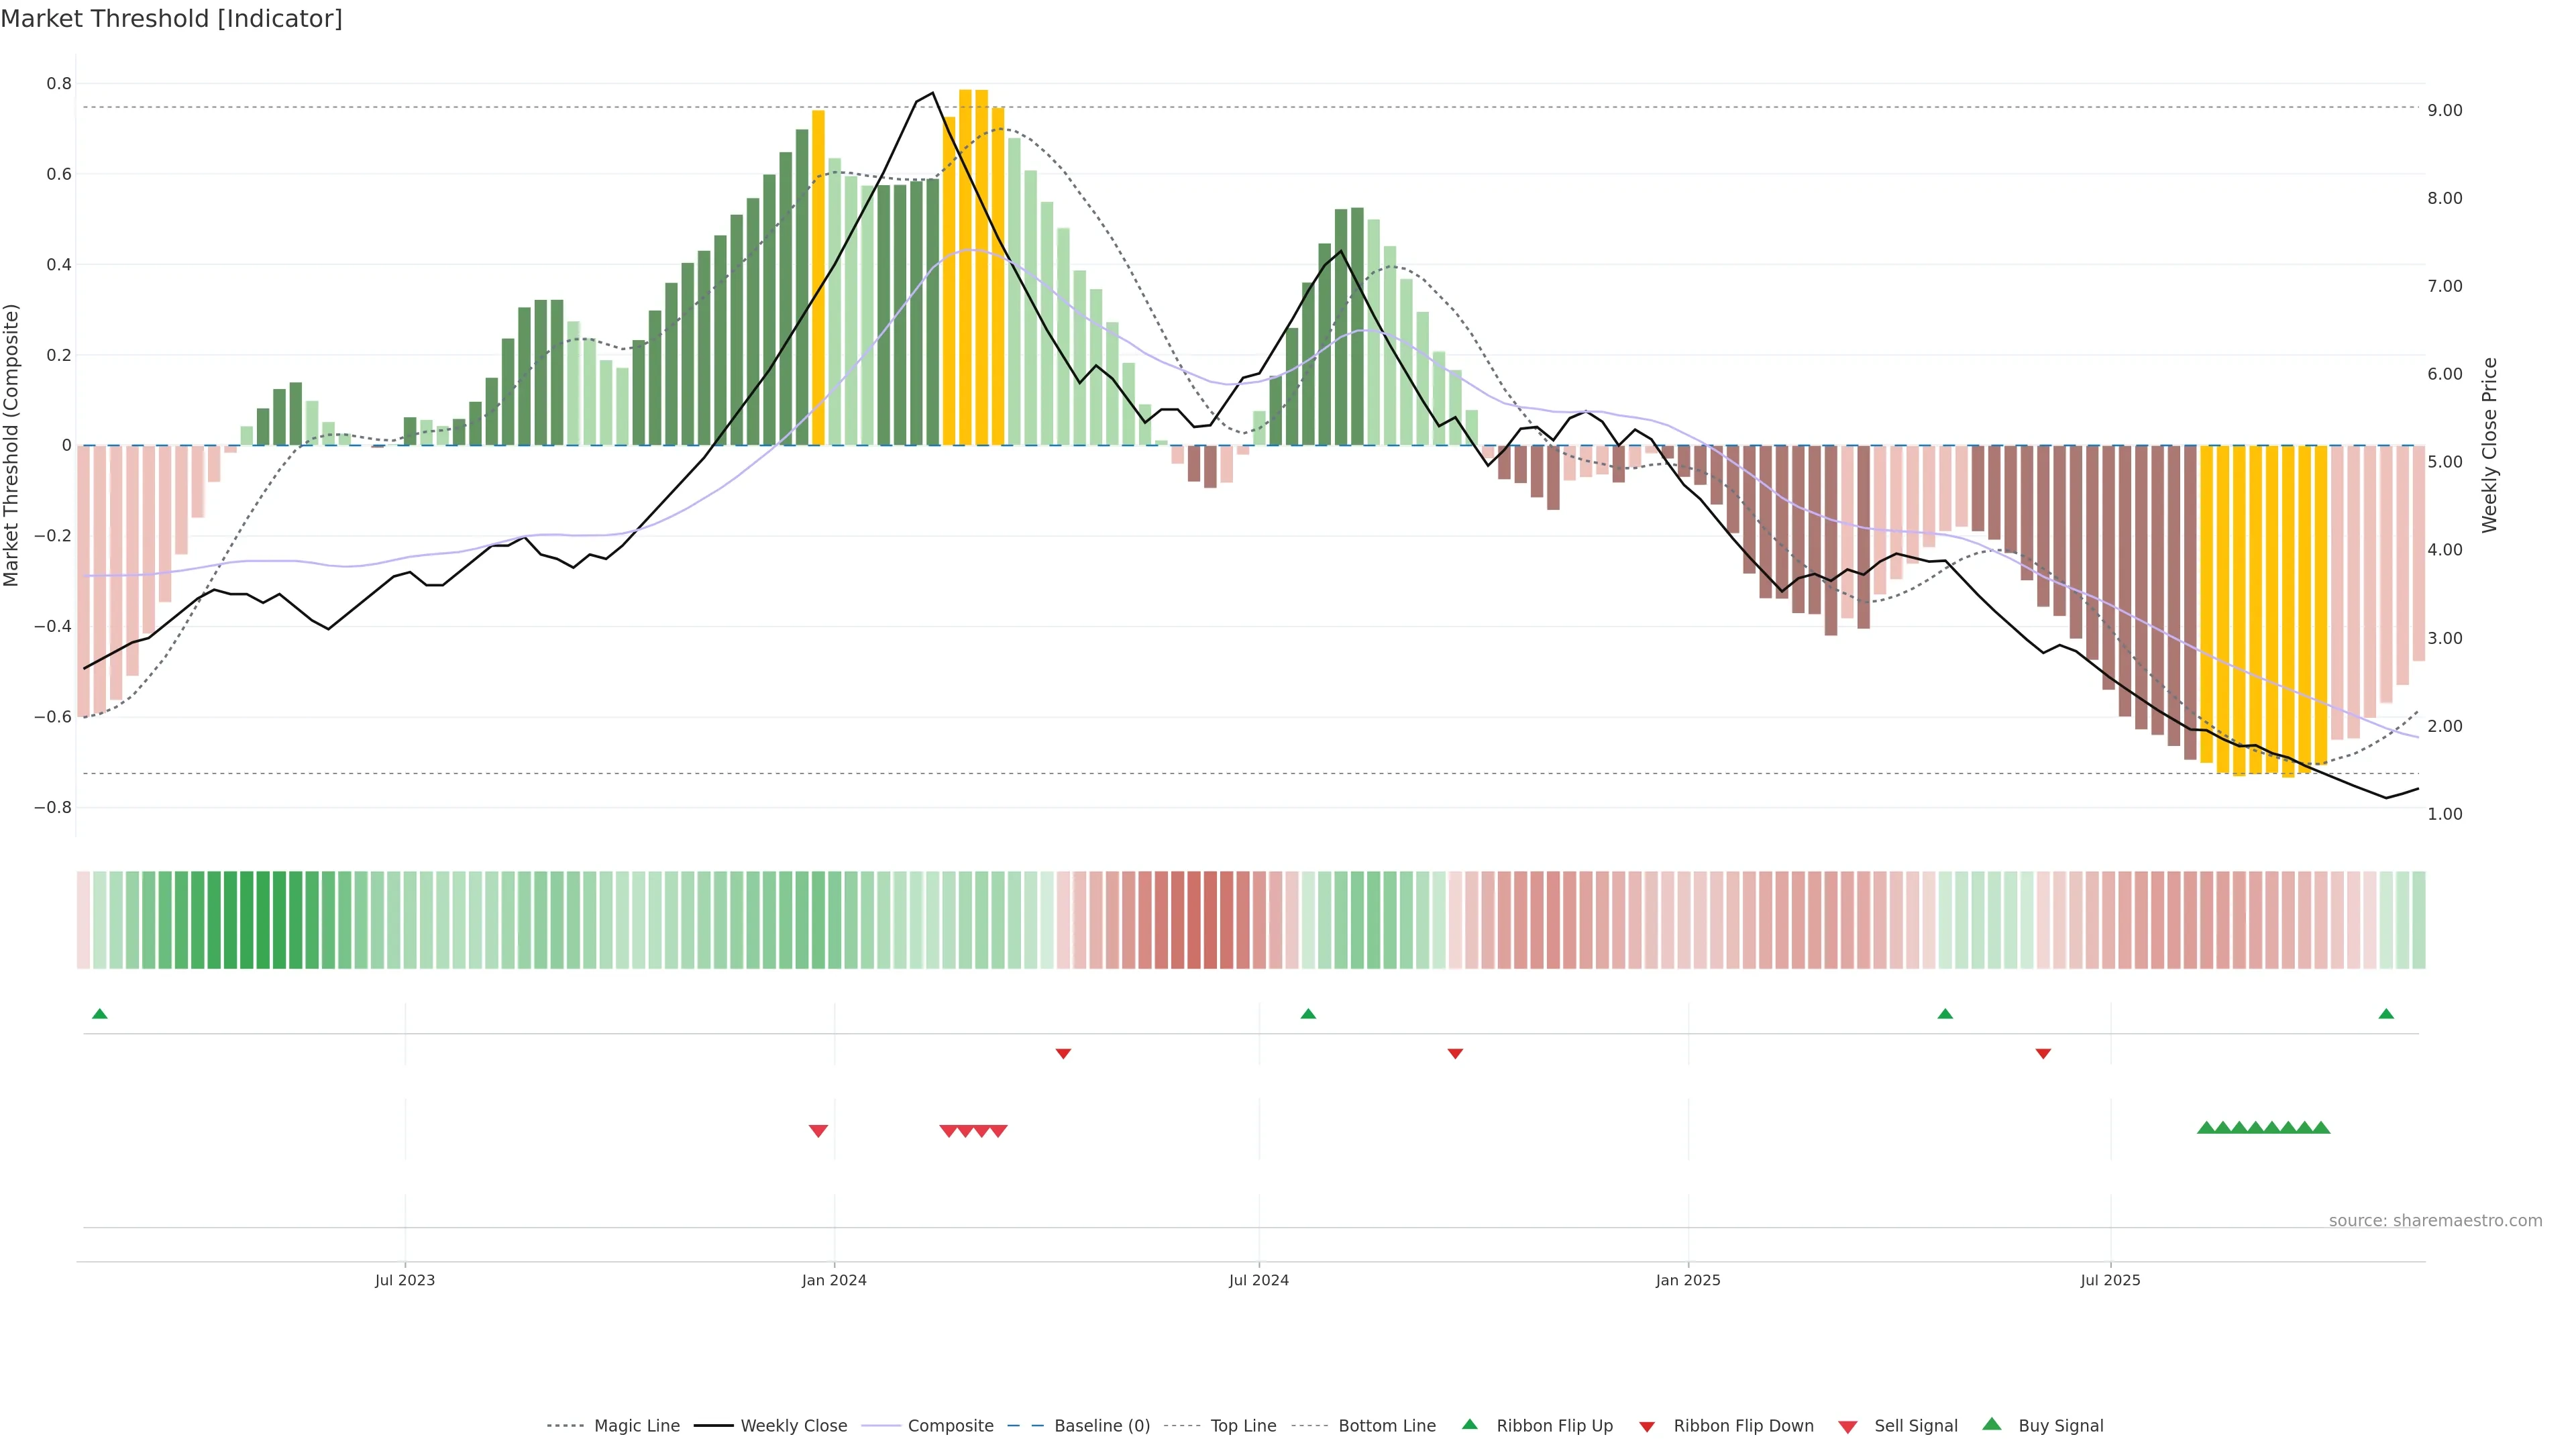Click the Magic Line legend entry
The width and height of the screenshot is (2576, 1449).
(x=636, y=1425)
